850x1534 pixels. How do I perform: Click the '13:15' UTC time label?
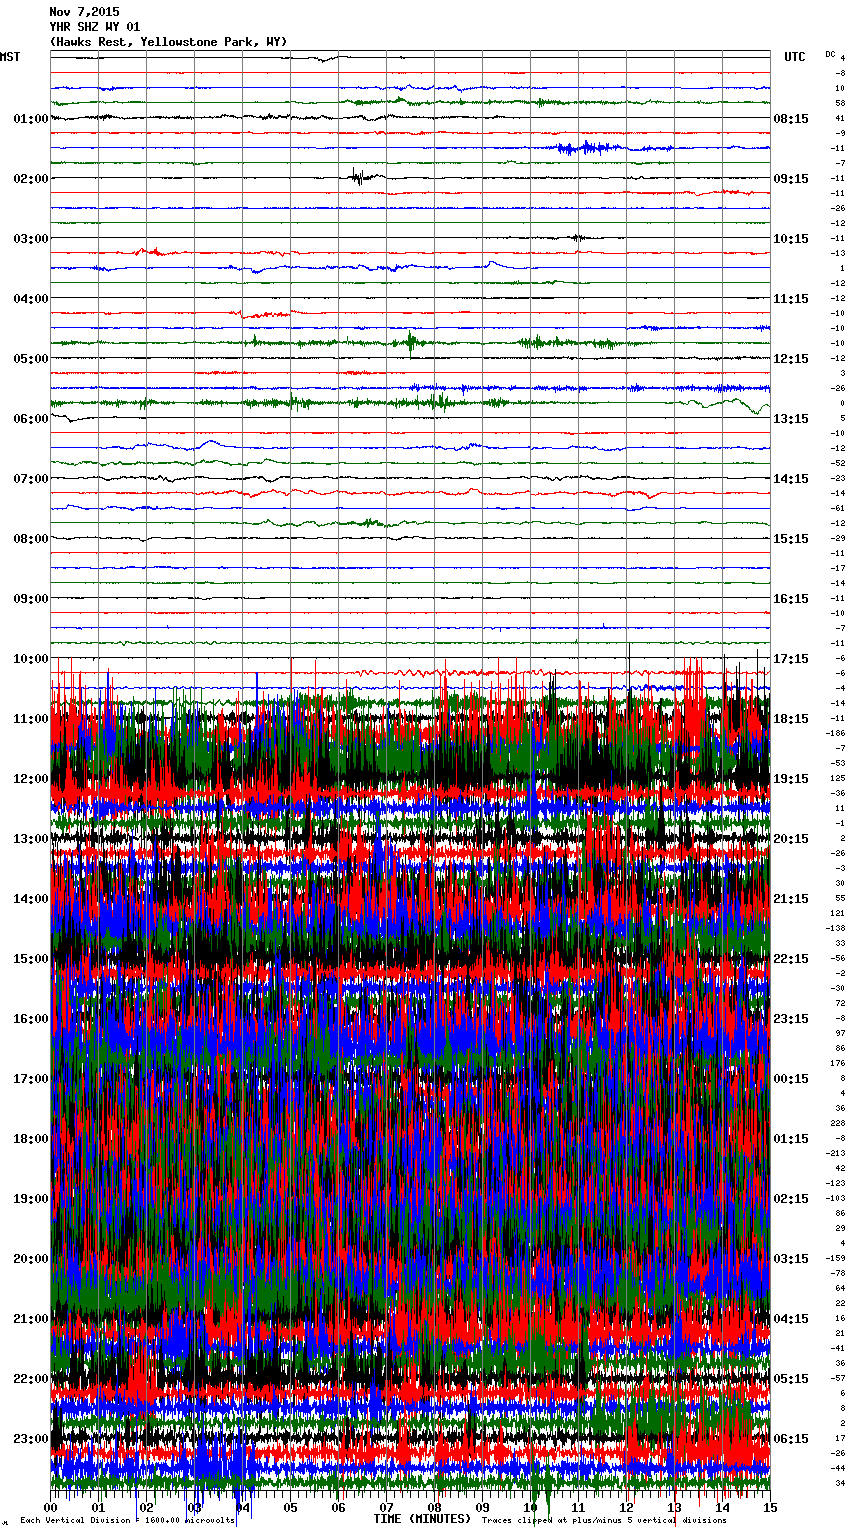coord(791,419)
